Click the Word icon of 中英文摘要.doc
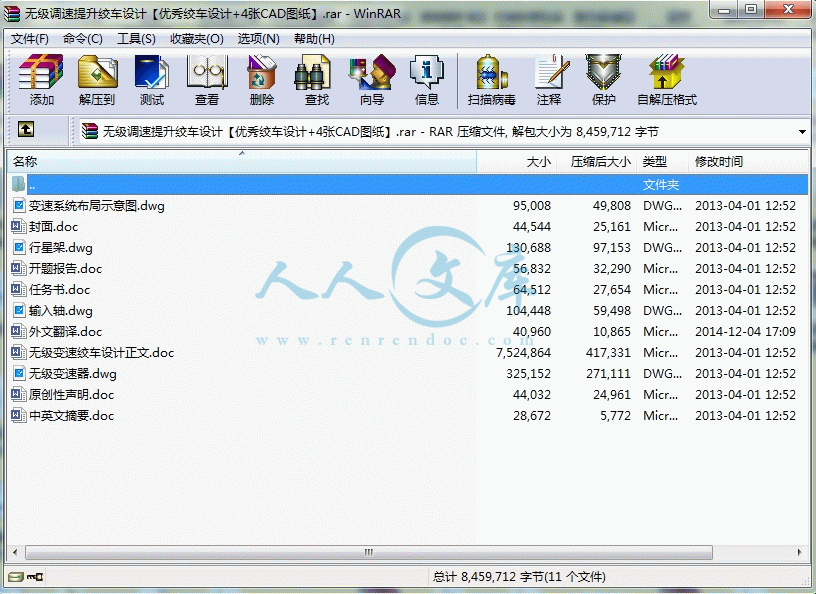Screen dimensions: 816x594 coord(19,415)
